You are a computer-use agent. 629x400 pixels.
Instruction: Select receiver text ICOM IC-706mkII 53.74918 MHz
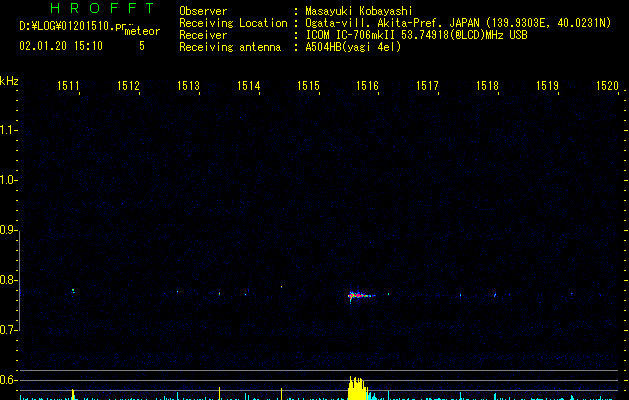pyautogui.click(x=416, y=35)
